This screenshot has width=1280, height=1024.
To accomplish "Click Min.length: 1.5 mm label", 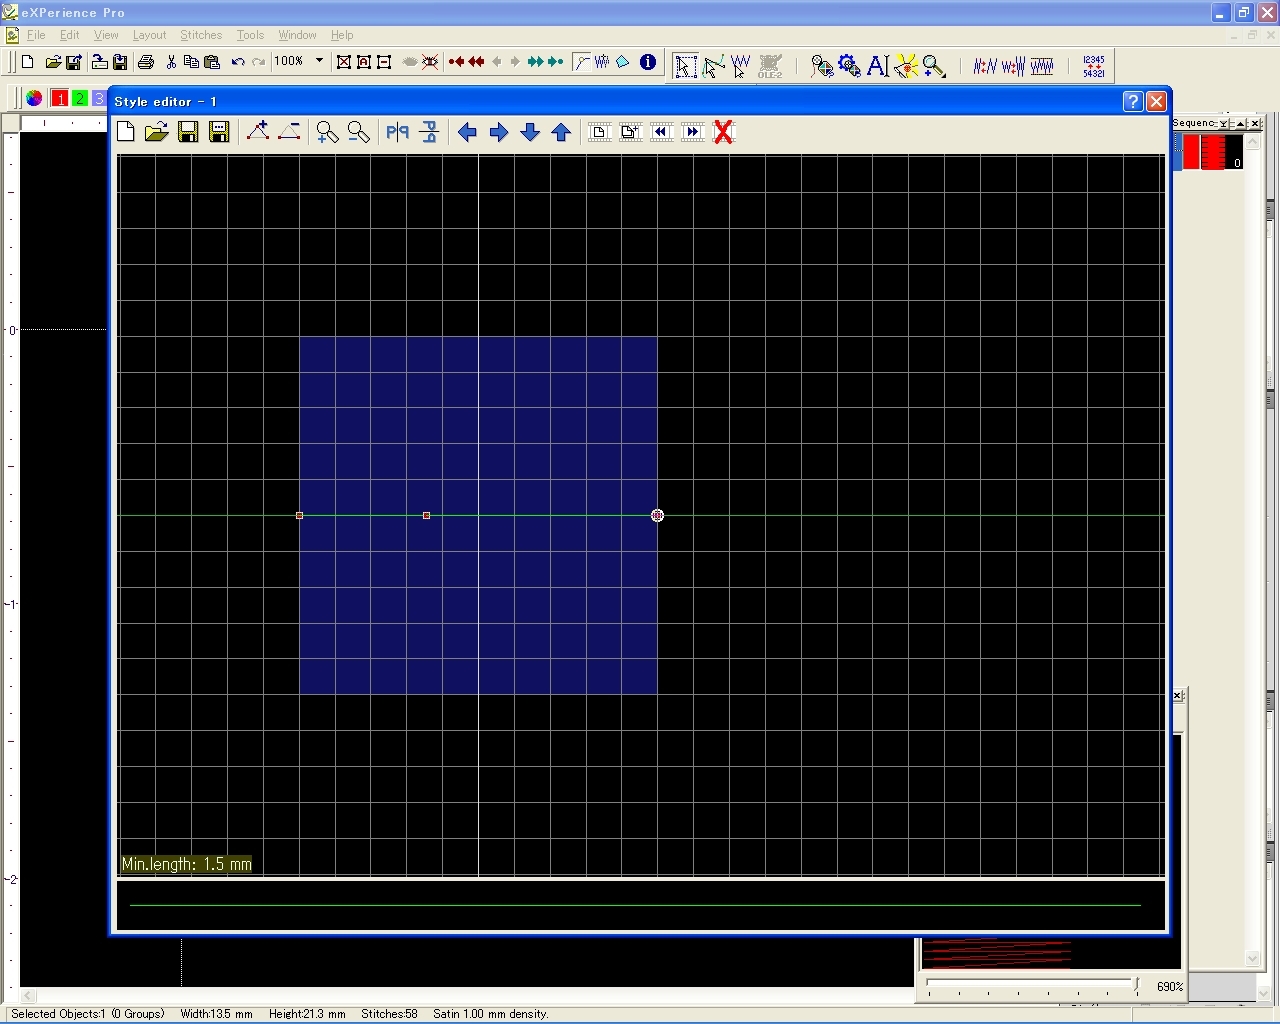I will point(187,864).
